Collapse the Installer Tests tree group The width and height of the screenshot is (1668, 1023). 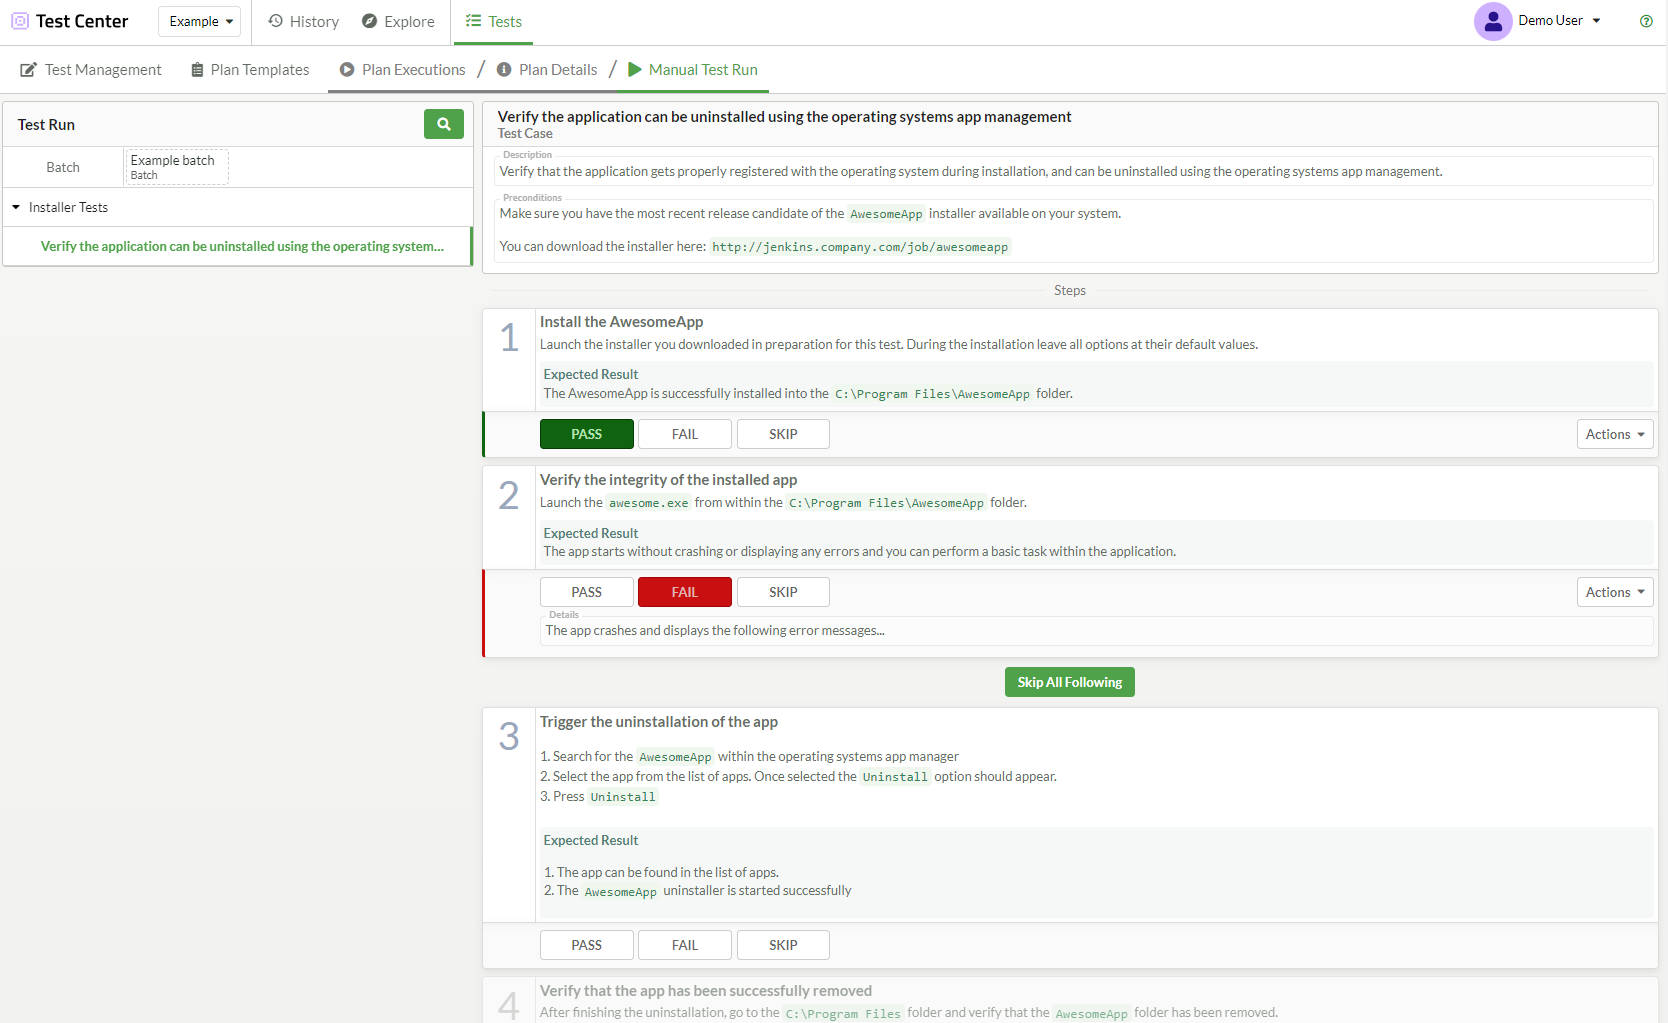tap(16, 207)
